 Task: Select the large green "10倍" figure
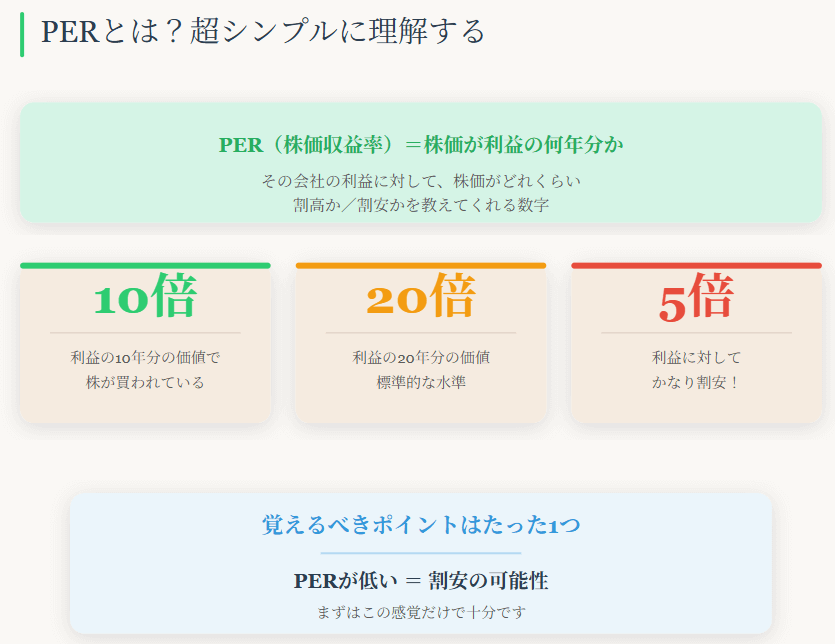coord(145,297)
